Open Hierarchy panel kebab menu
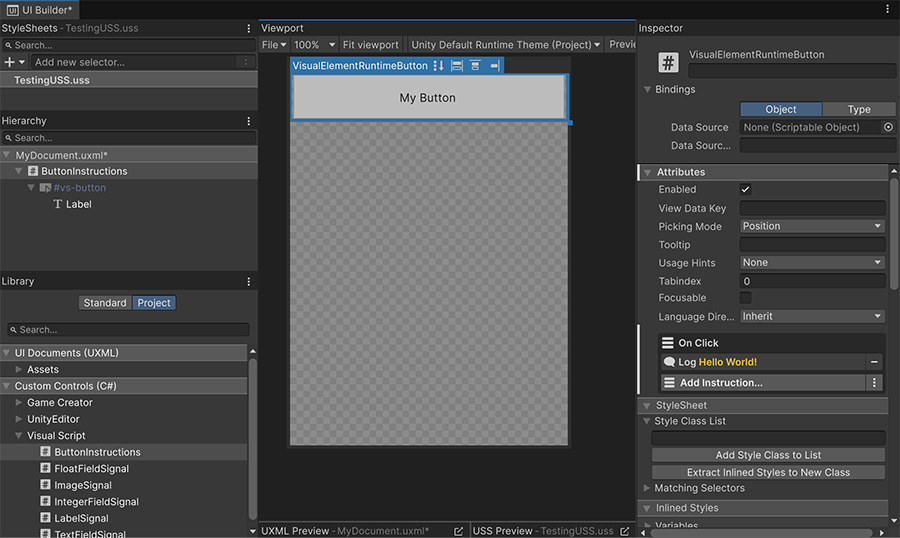900x538 pixels. pos(249,121)
